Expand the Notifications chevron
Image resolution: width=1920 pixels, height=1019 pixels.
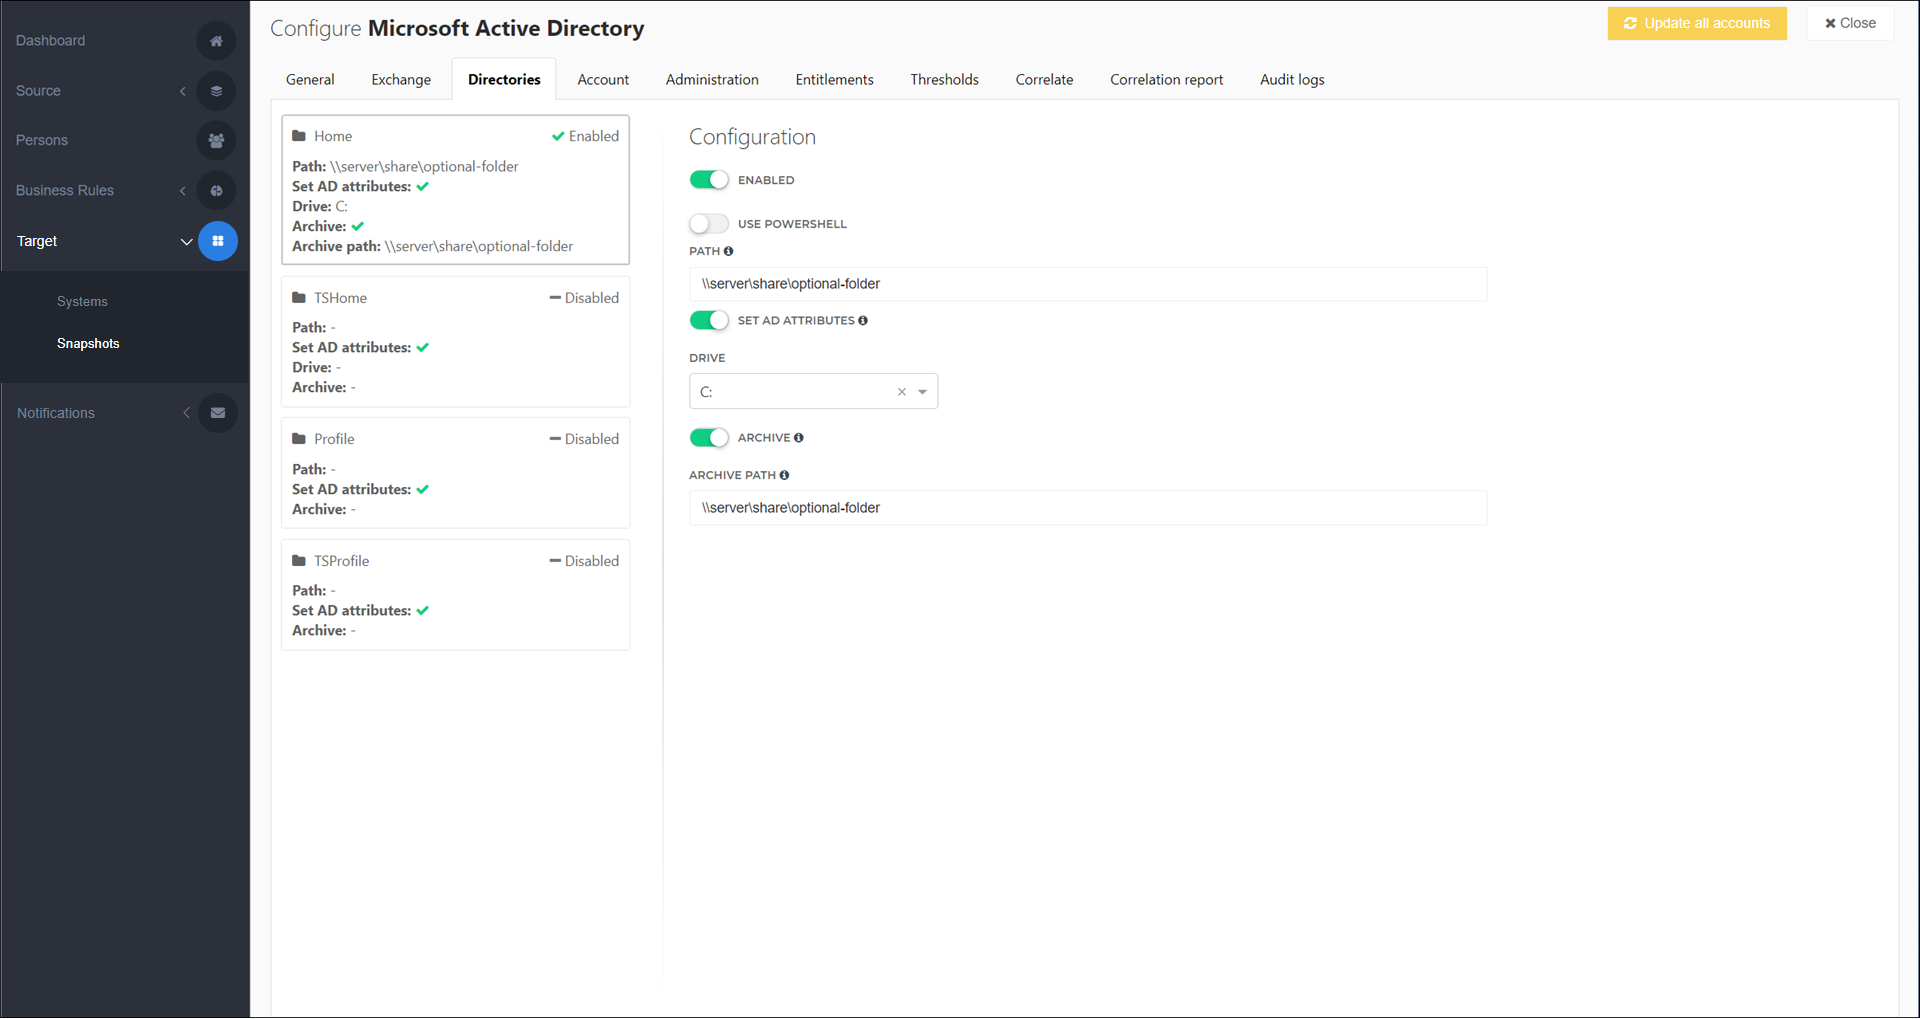[x=186, y=413]
